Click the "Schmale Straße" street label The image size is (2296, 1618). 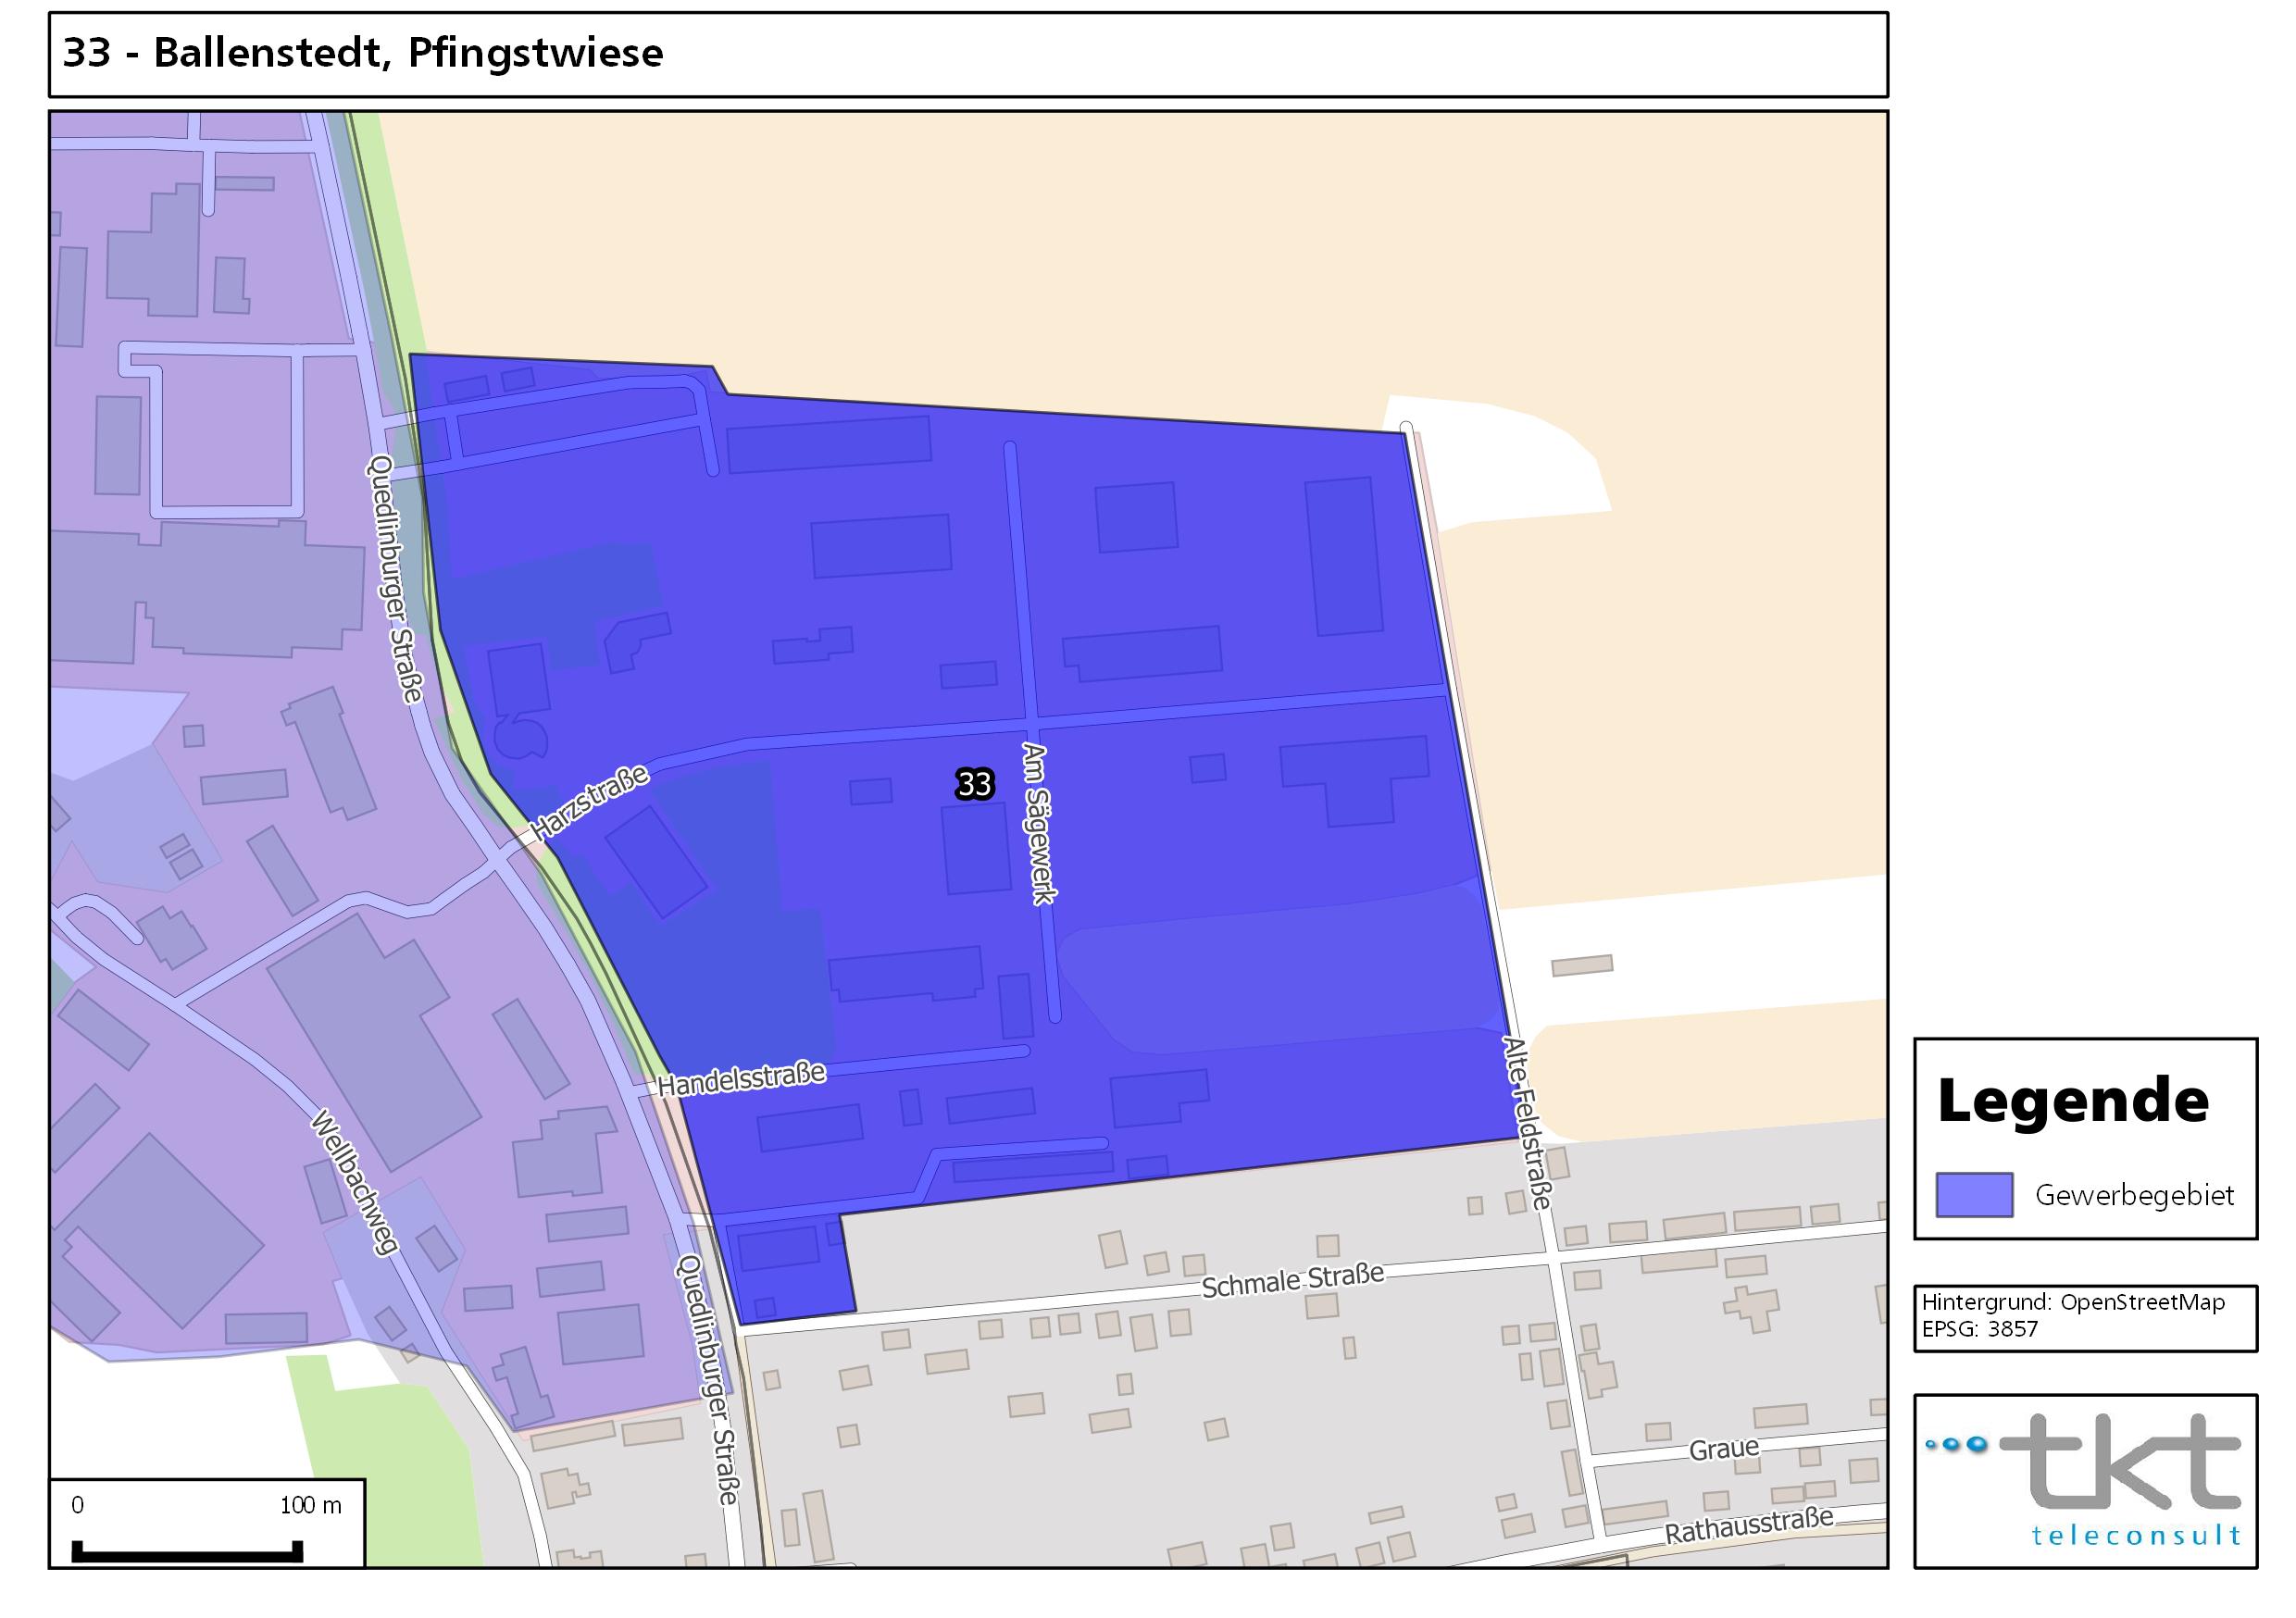click(x=1292, y=1281)
